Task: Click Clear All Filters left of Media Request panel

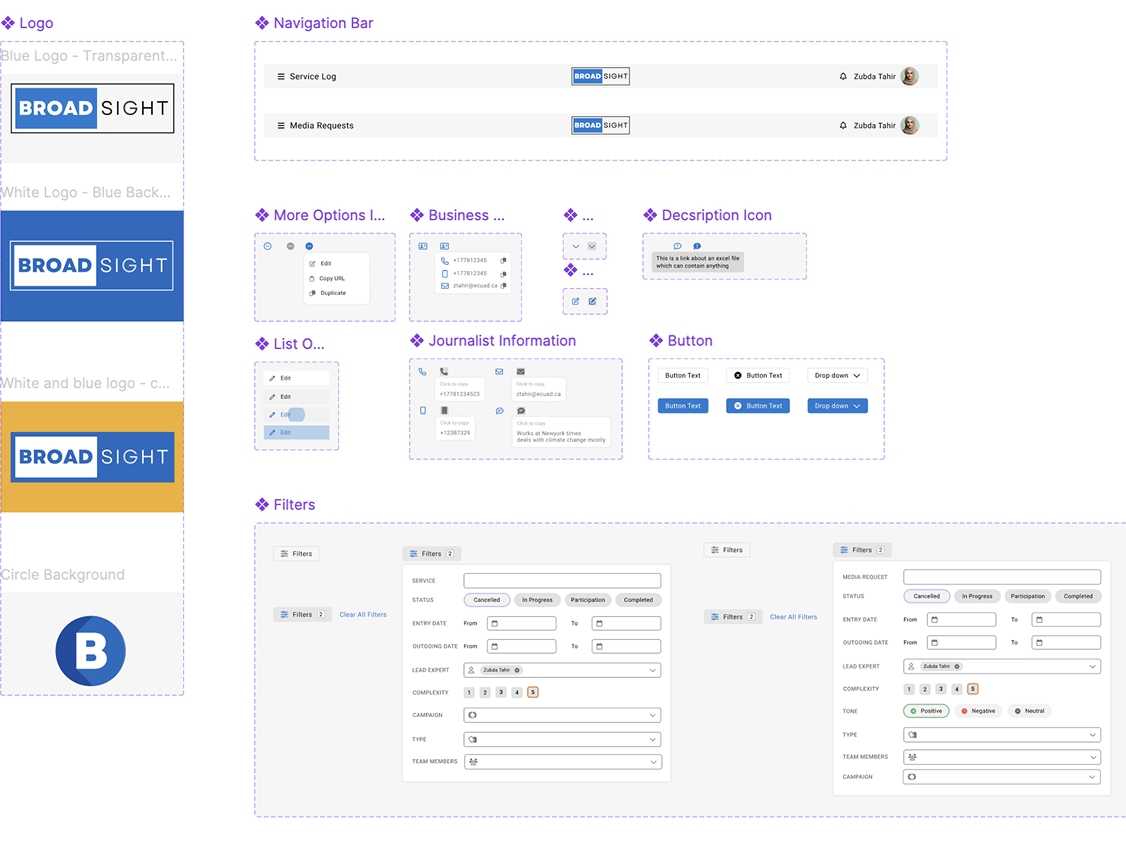Action: click(794, 617)
